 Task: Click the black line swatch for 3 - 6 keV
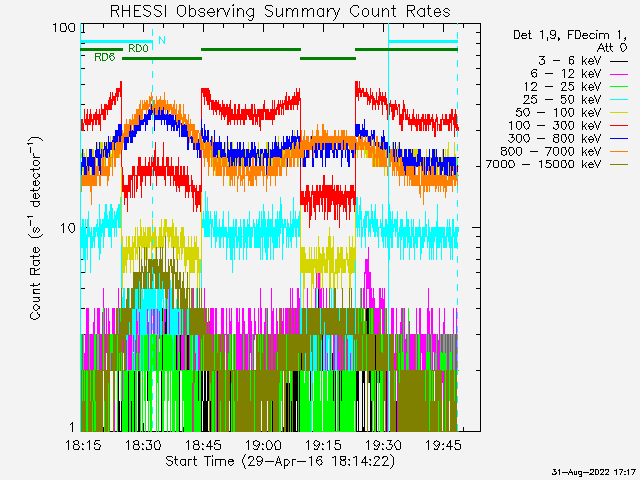[x=619, y=62]
